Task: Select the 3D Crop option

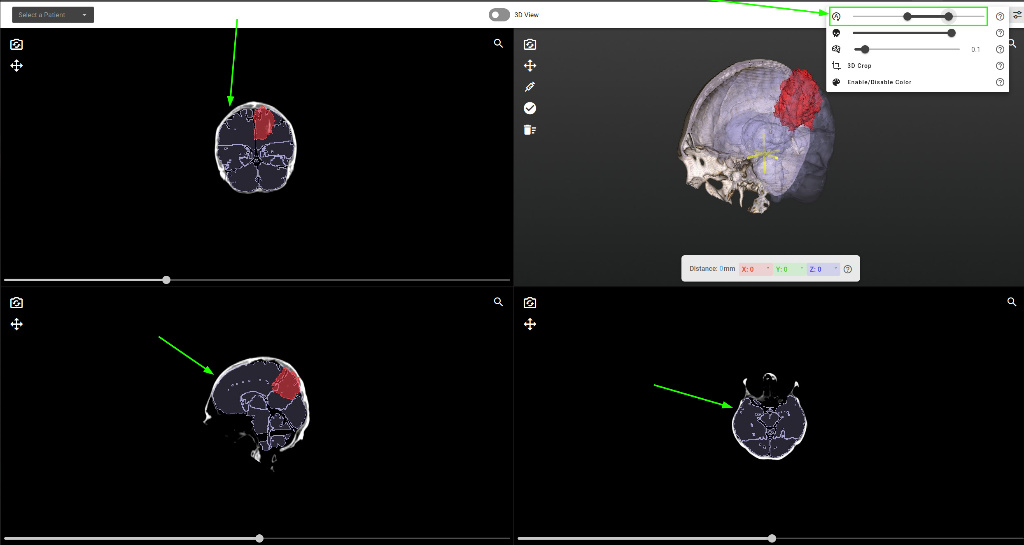Action: 858,66
